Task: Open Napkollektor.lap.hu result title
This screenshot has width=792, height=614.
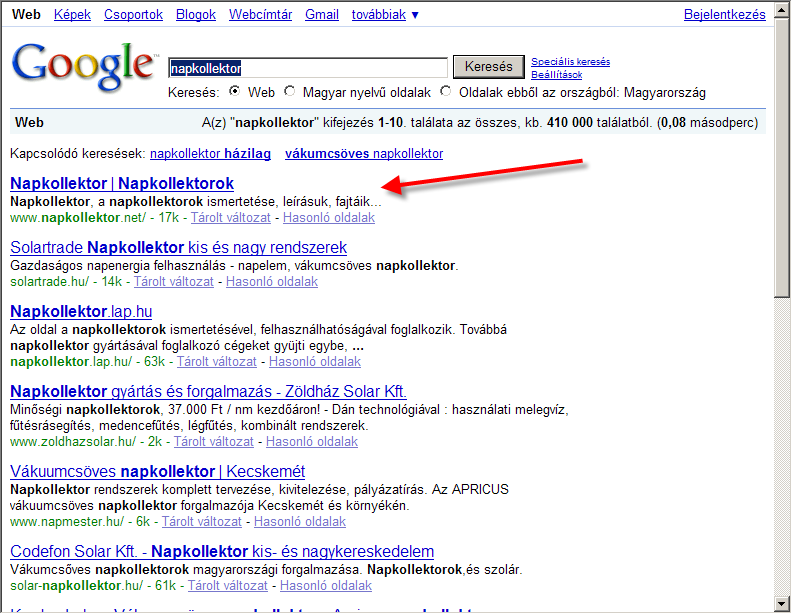Action: pos(81,312)
